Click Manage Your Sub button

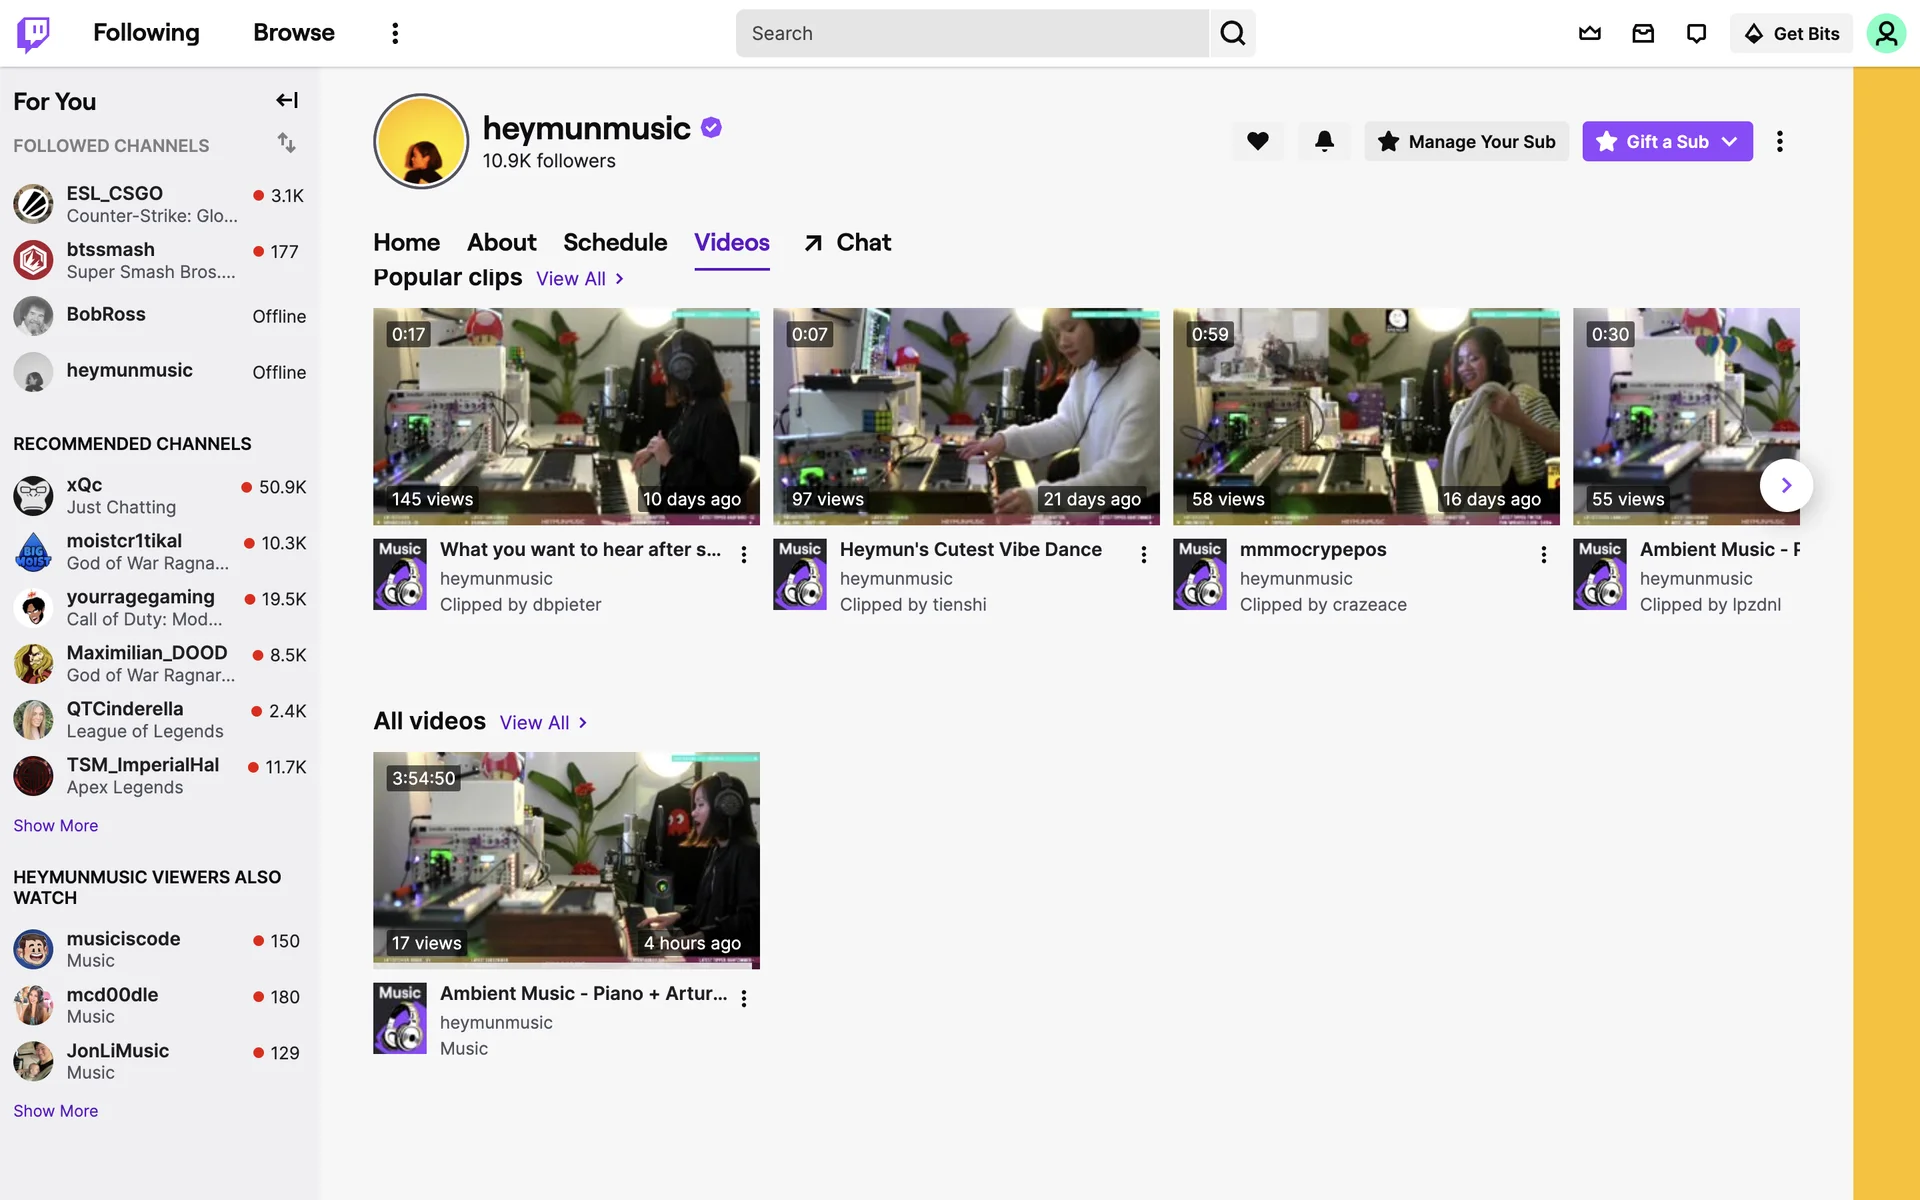tap(1466, 141)
